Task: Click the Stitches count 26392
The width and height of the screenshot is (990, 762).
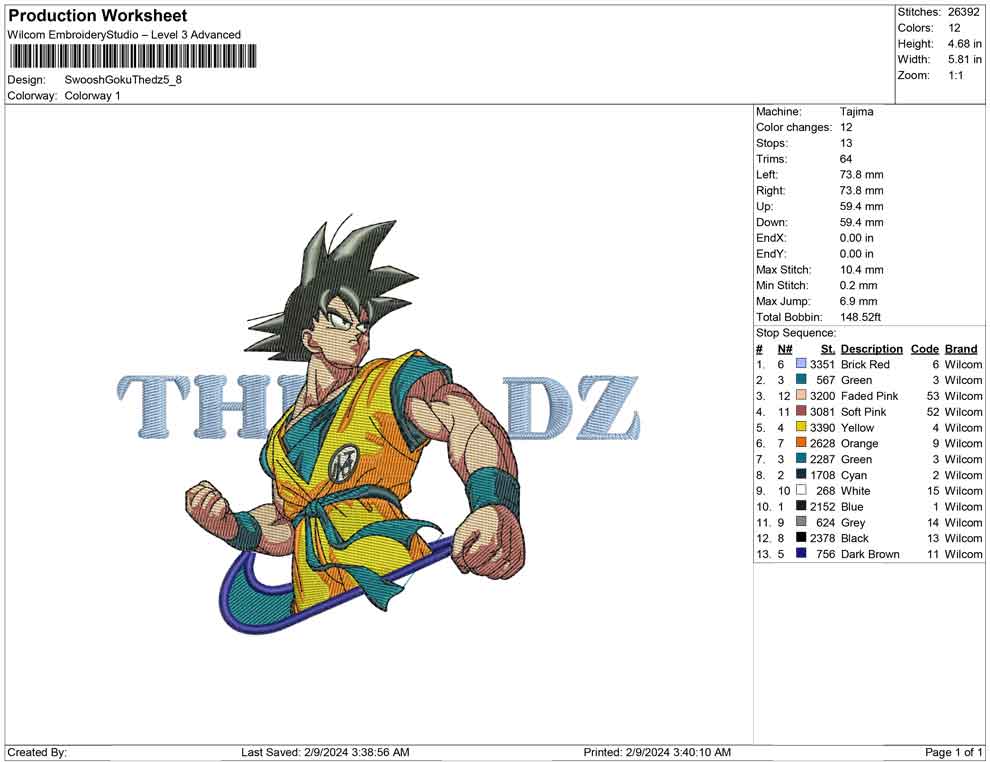Action: point(963,12)
